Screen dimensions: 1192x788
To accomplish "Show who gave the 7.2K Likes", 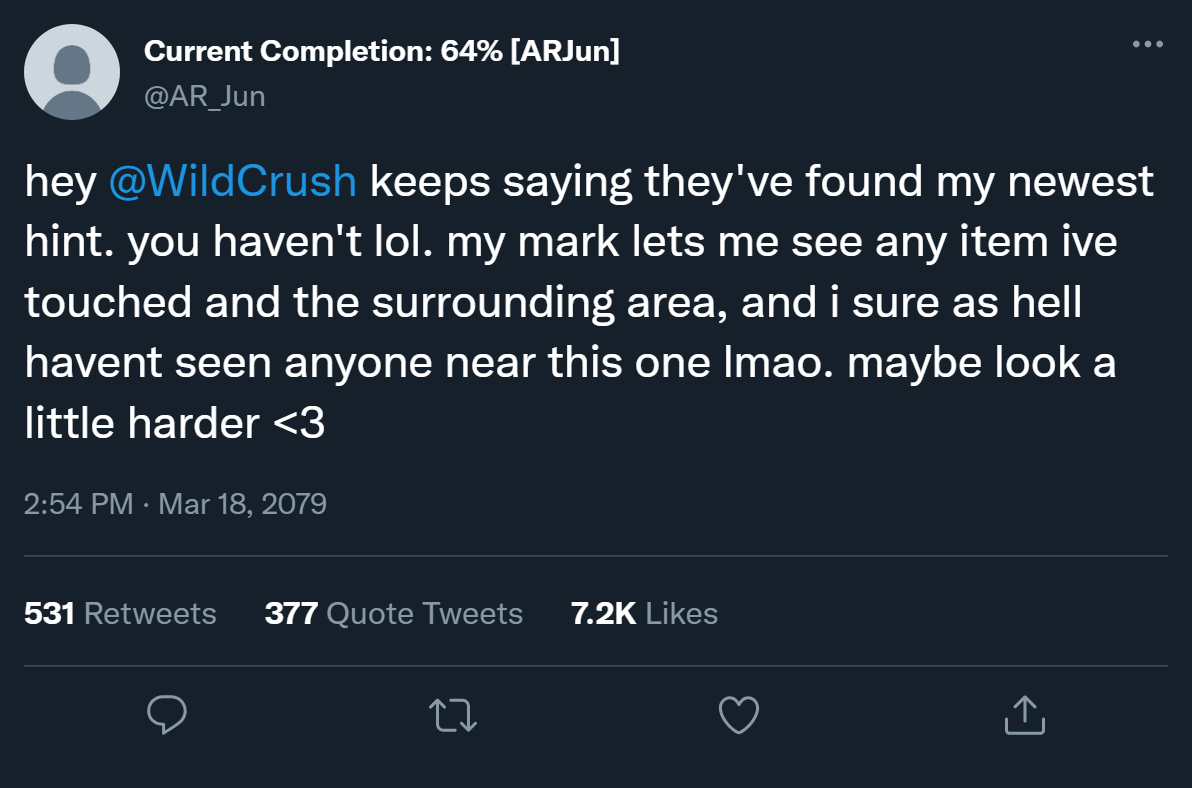I will (x=644, y=613).
